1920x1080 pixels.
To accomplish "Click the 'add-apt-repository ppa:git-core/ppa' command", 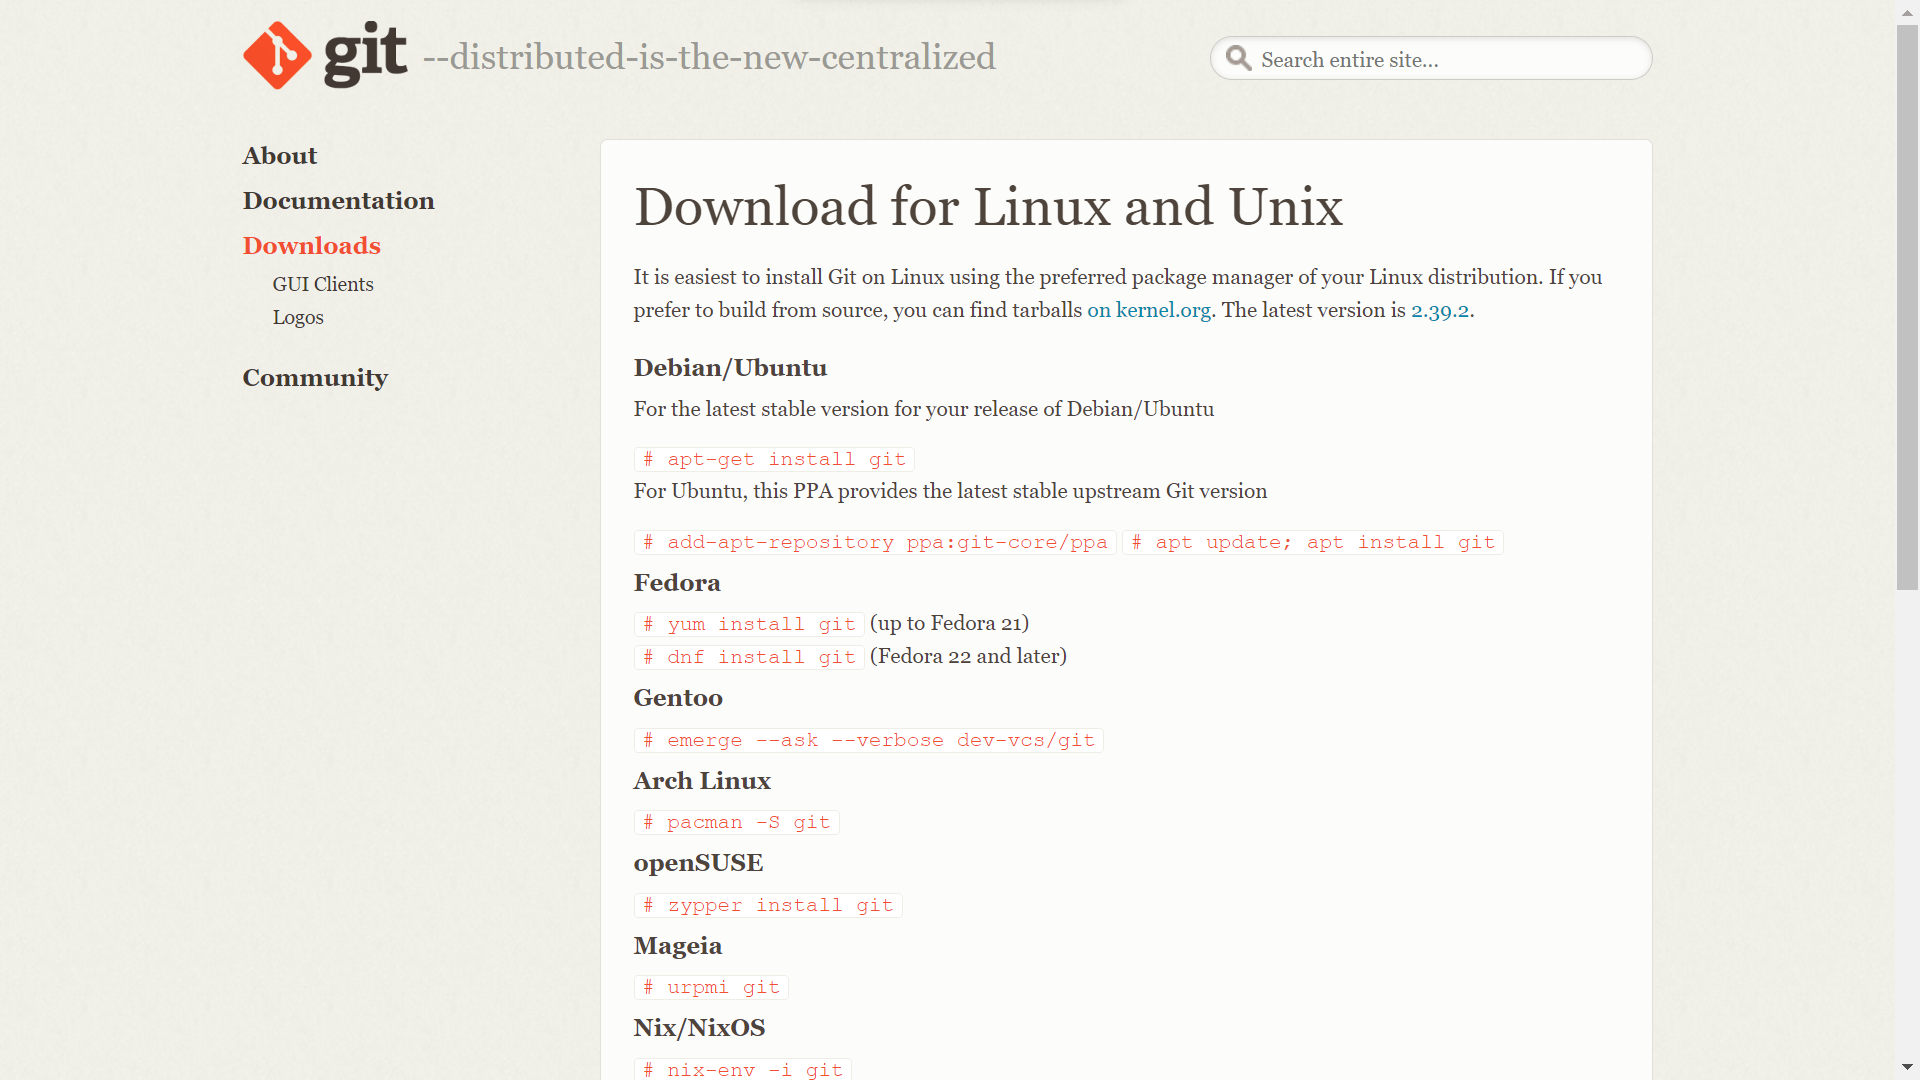I will pos(875,542).
